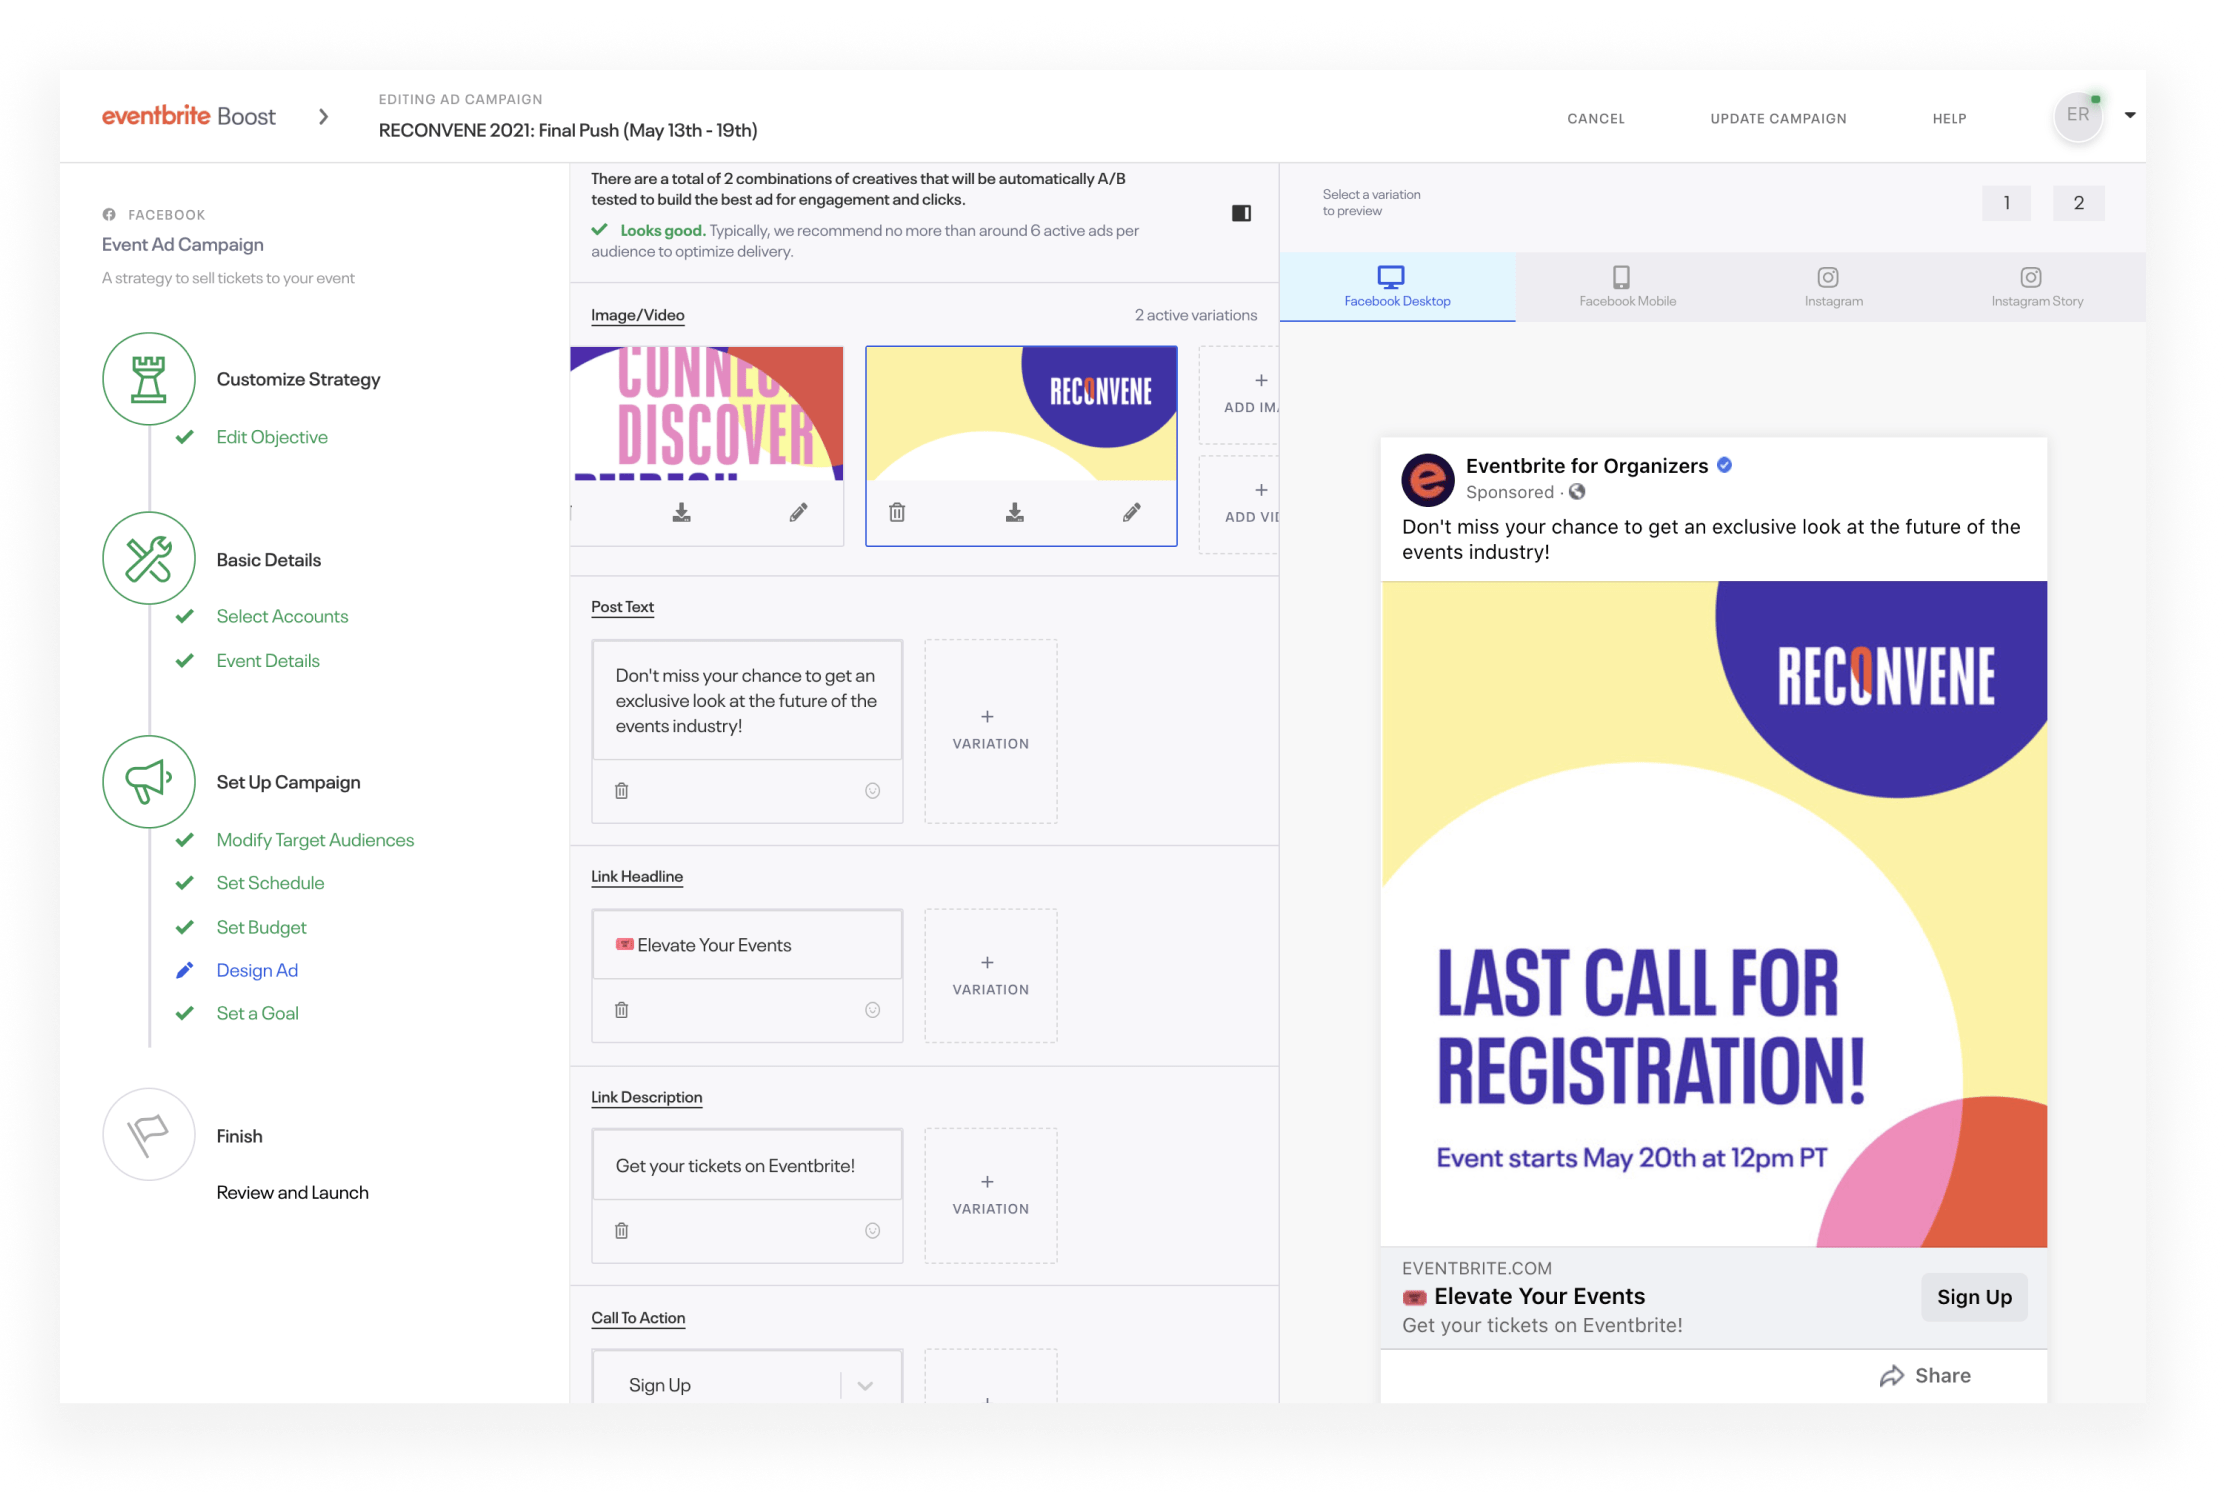Select variation 2 to preview
The image size is (2234, 1492).
click(x=2078, y=203)
